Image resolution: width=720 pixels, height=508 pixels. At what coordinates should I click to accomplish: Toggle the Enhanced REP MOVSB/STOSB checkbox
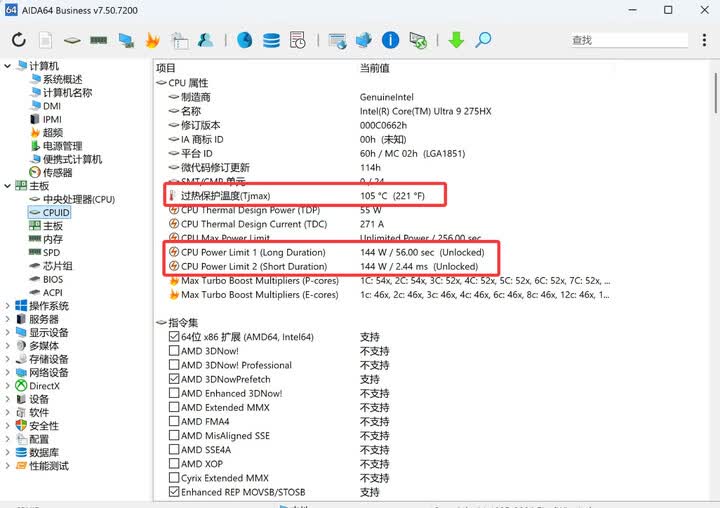tap(174, 492)
